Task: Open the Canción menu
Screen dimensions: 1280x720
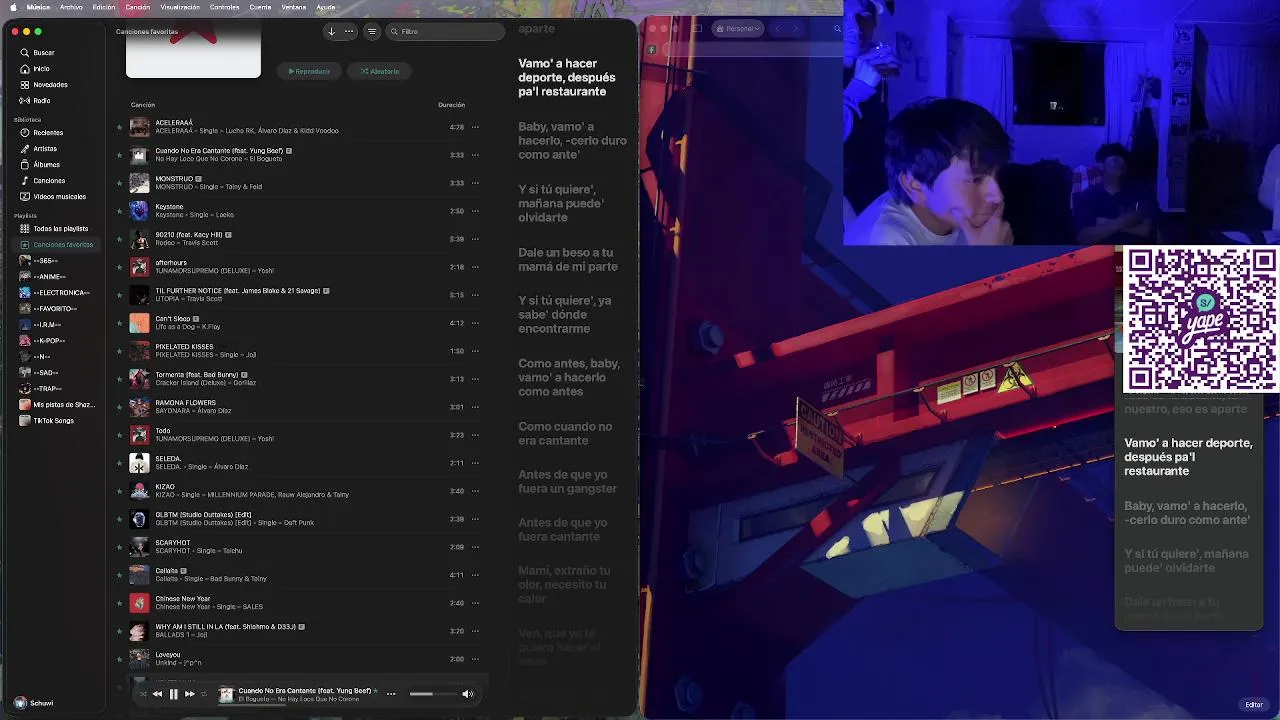Action: [x=138, y=7]
